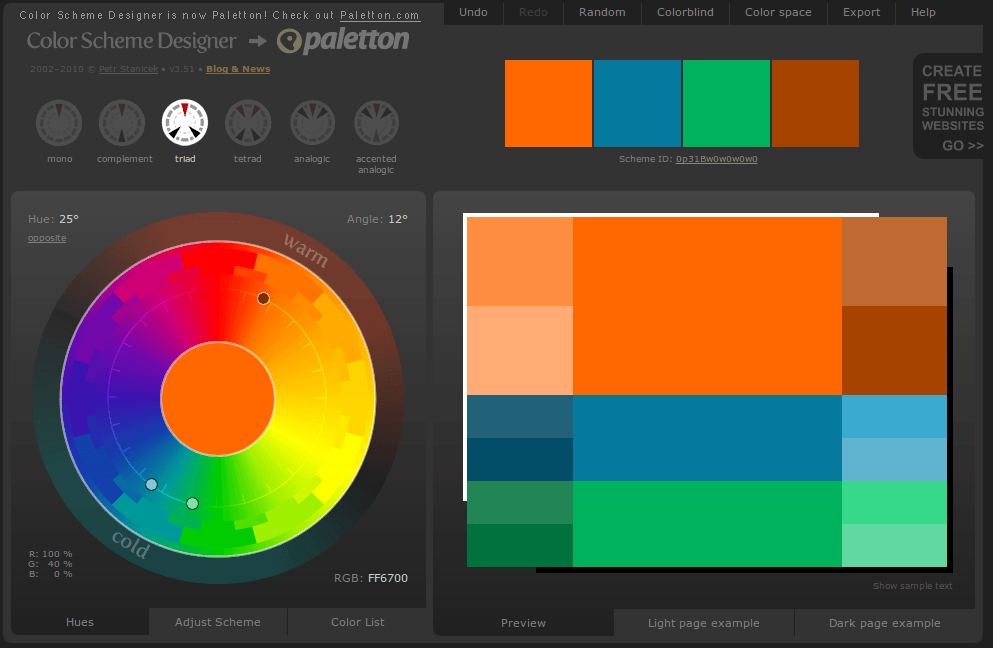The width and height of the screenshot is (993, 648).
Task: Select the analogic scheme icon
Action: (x=312, y=123)
